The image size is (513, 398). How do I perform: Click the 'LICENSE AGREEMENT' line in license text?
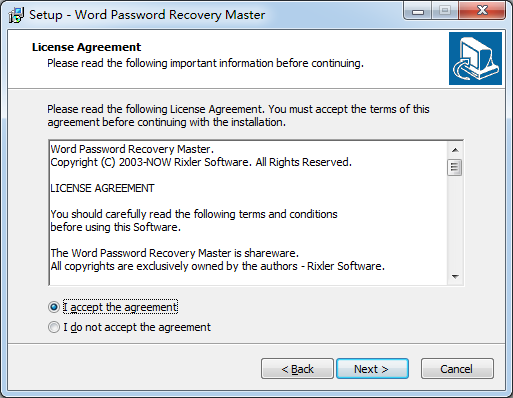click(102, 188)
